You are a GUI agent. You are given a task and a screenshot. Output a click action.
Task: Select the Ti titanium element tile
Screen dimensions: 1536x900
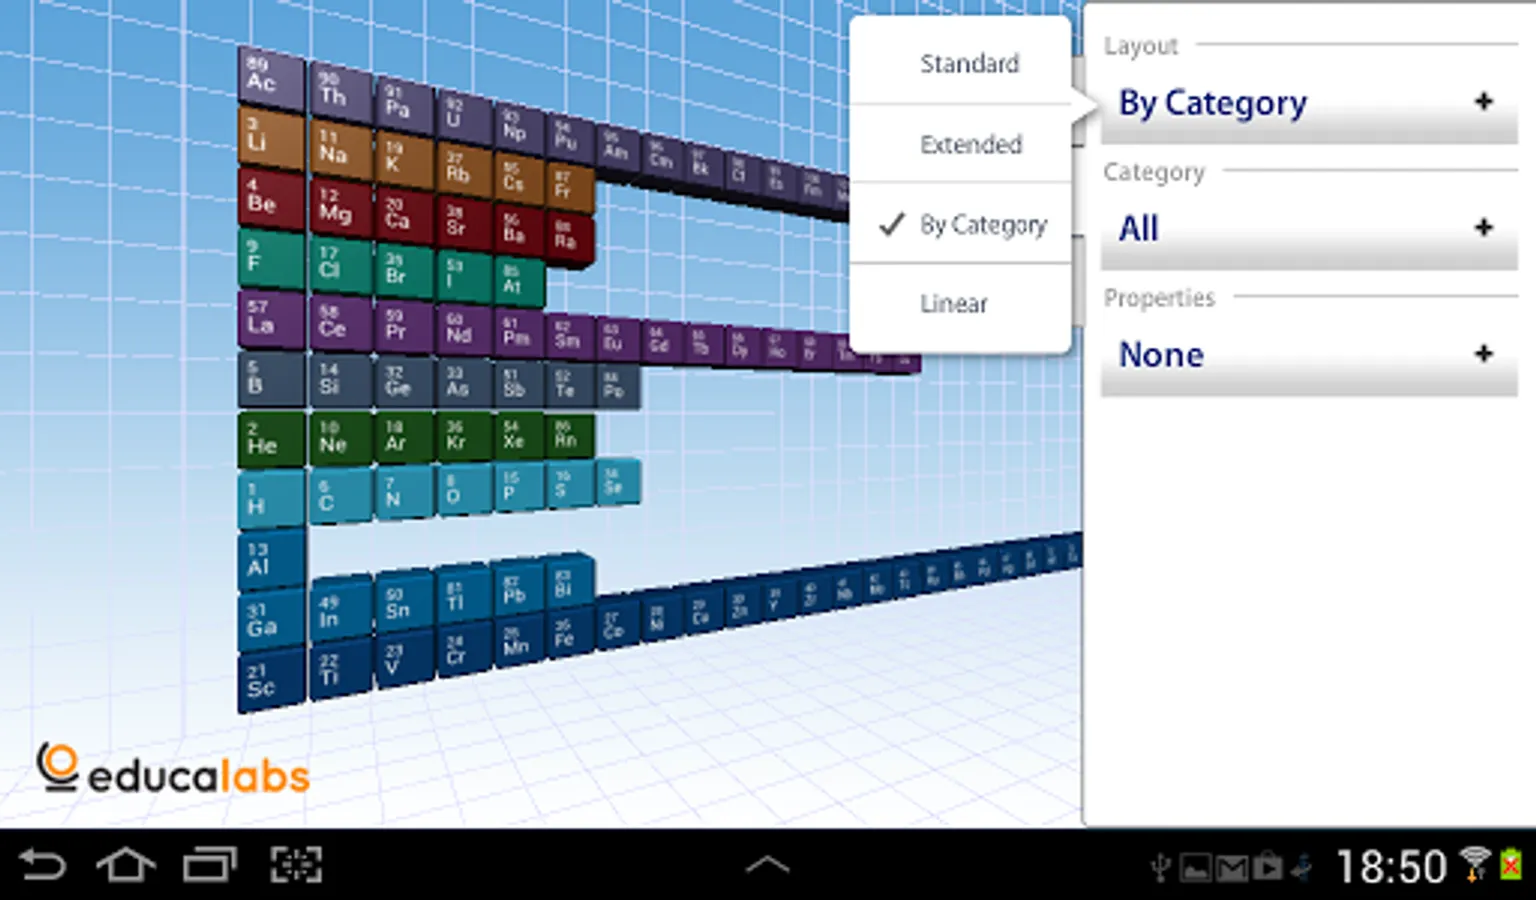coord(340,669)
